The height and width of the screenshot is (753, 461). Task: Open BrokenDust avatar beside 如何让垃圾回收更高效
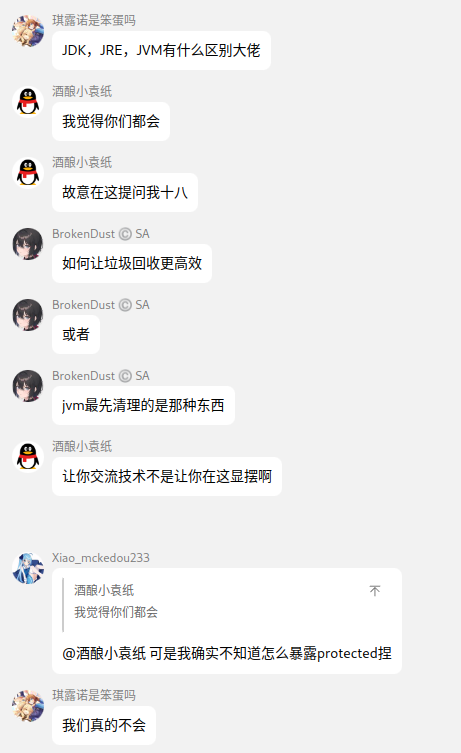click(28, 244)
